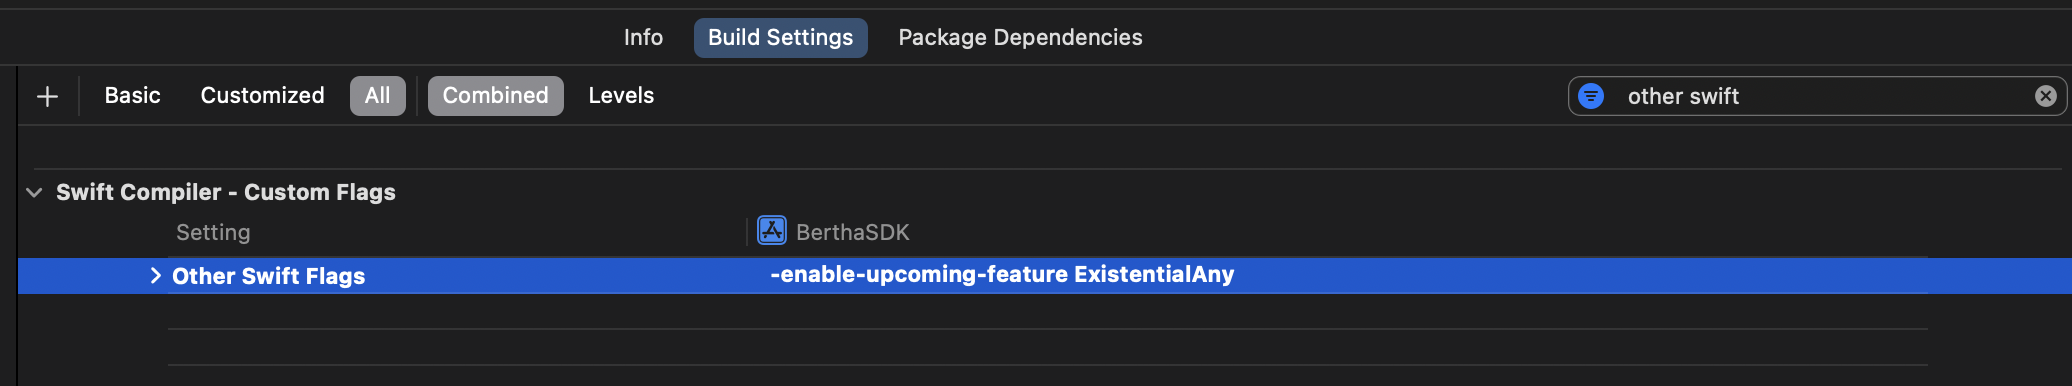Image resolution: width=2072 pixels, height=386 pixels.
Task: Select the Other Swift Flags setting name
Action: click(268, 276)
